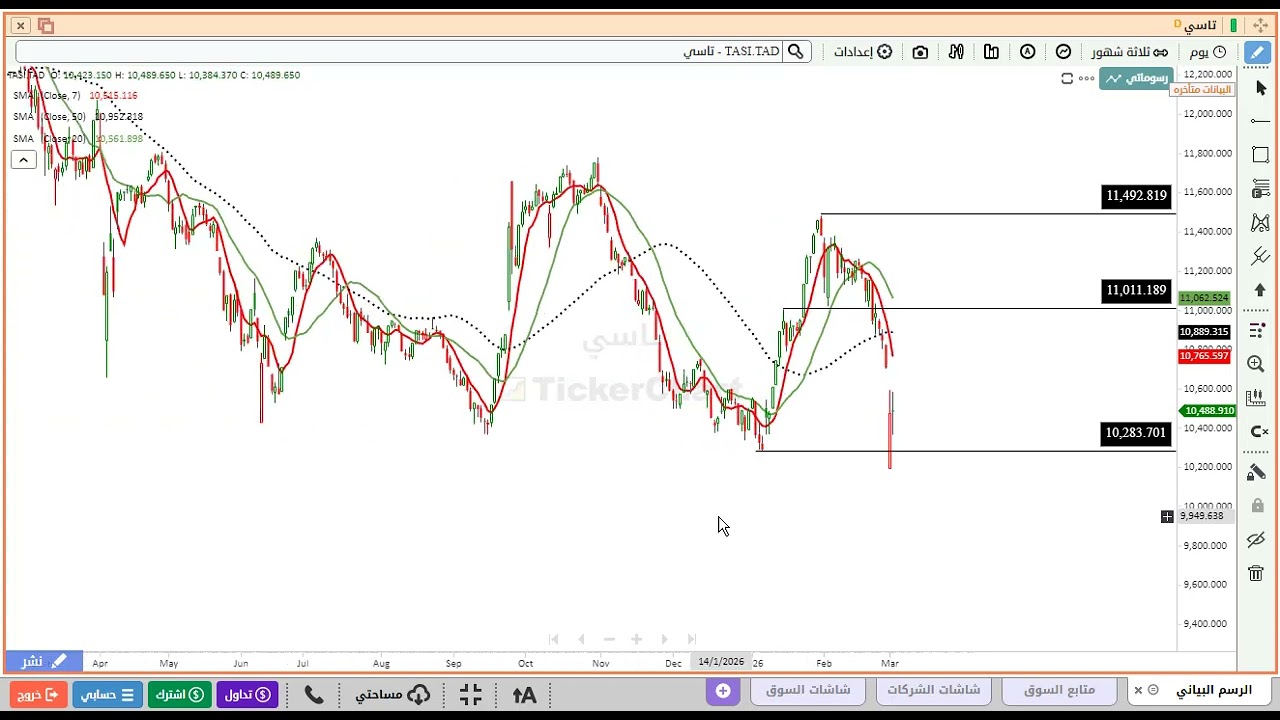Delete drawings with the trash icon
Image resolution: width=1280 pixels, height=720 pixels.
[1257, 574]
